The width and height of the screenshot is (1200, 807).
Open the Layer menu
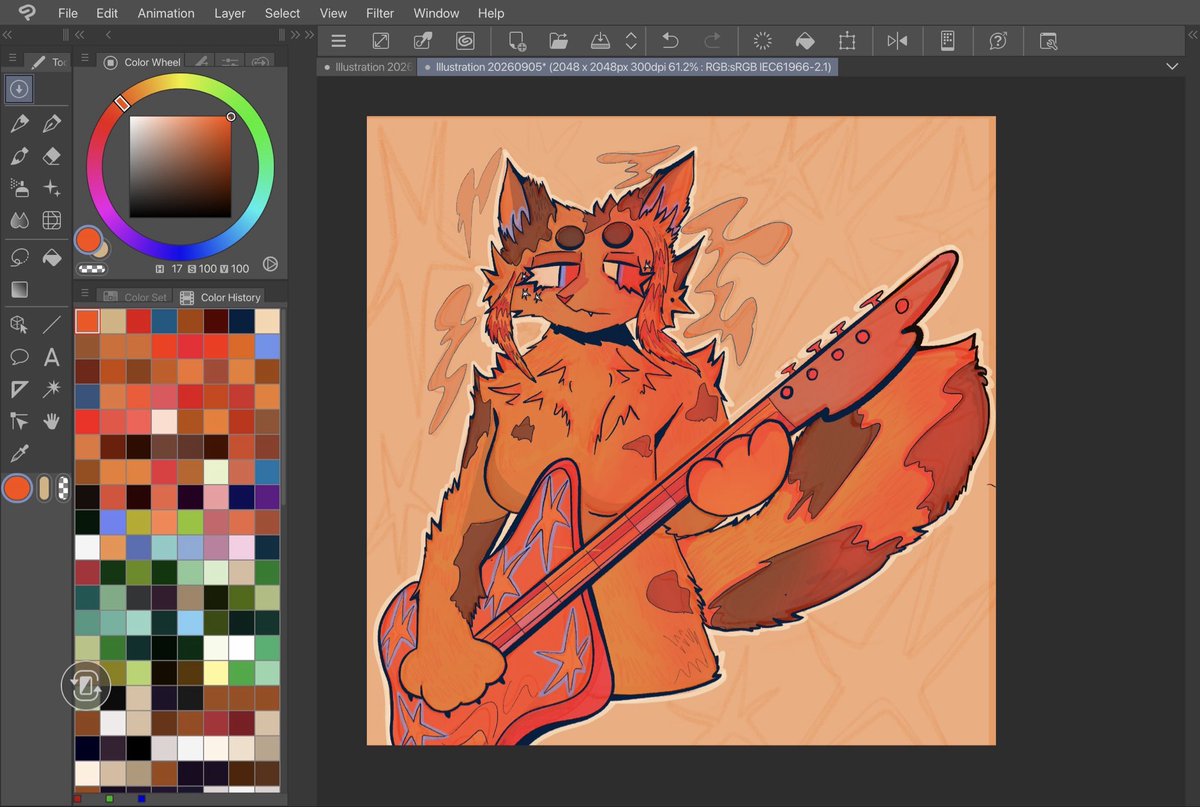pos(230,13)
